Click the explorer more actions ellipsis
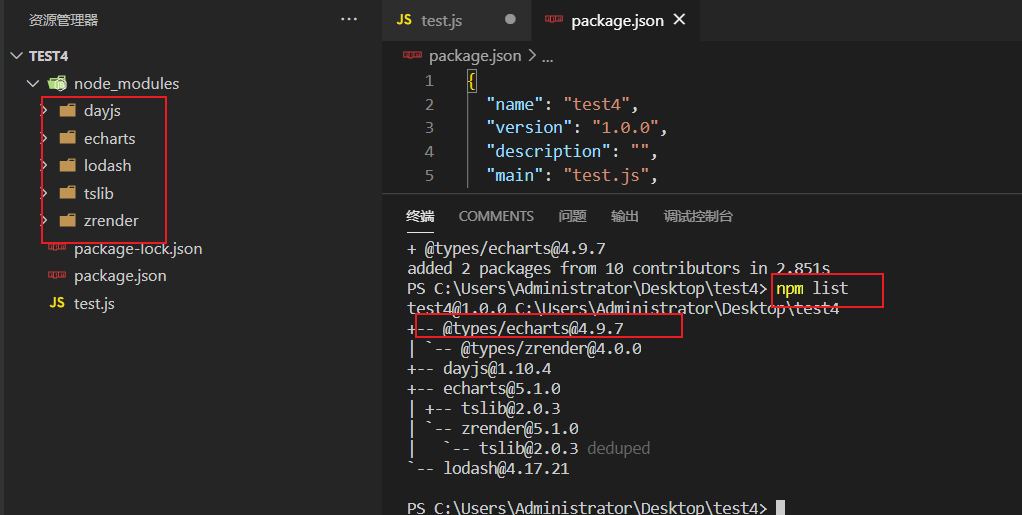 coord(348,19)
